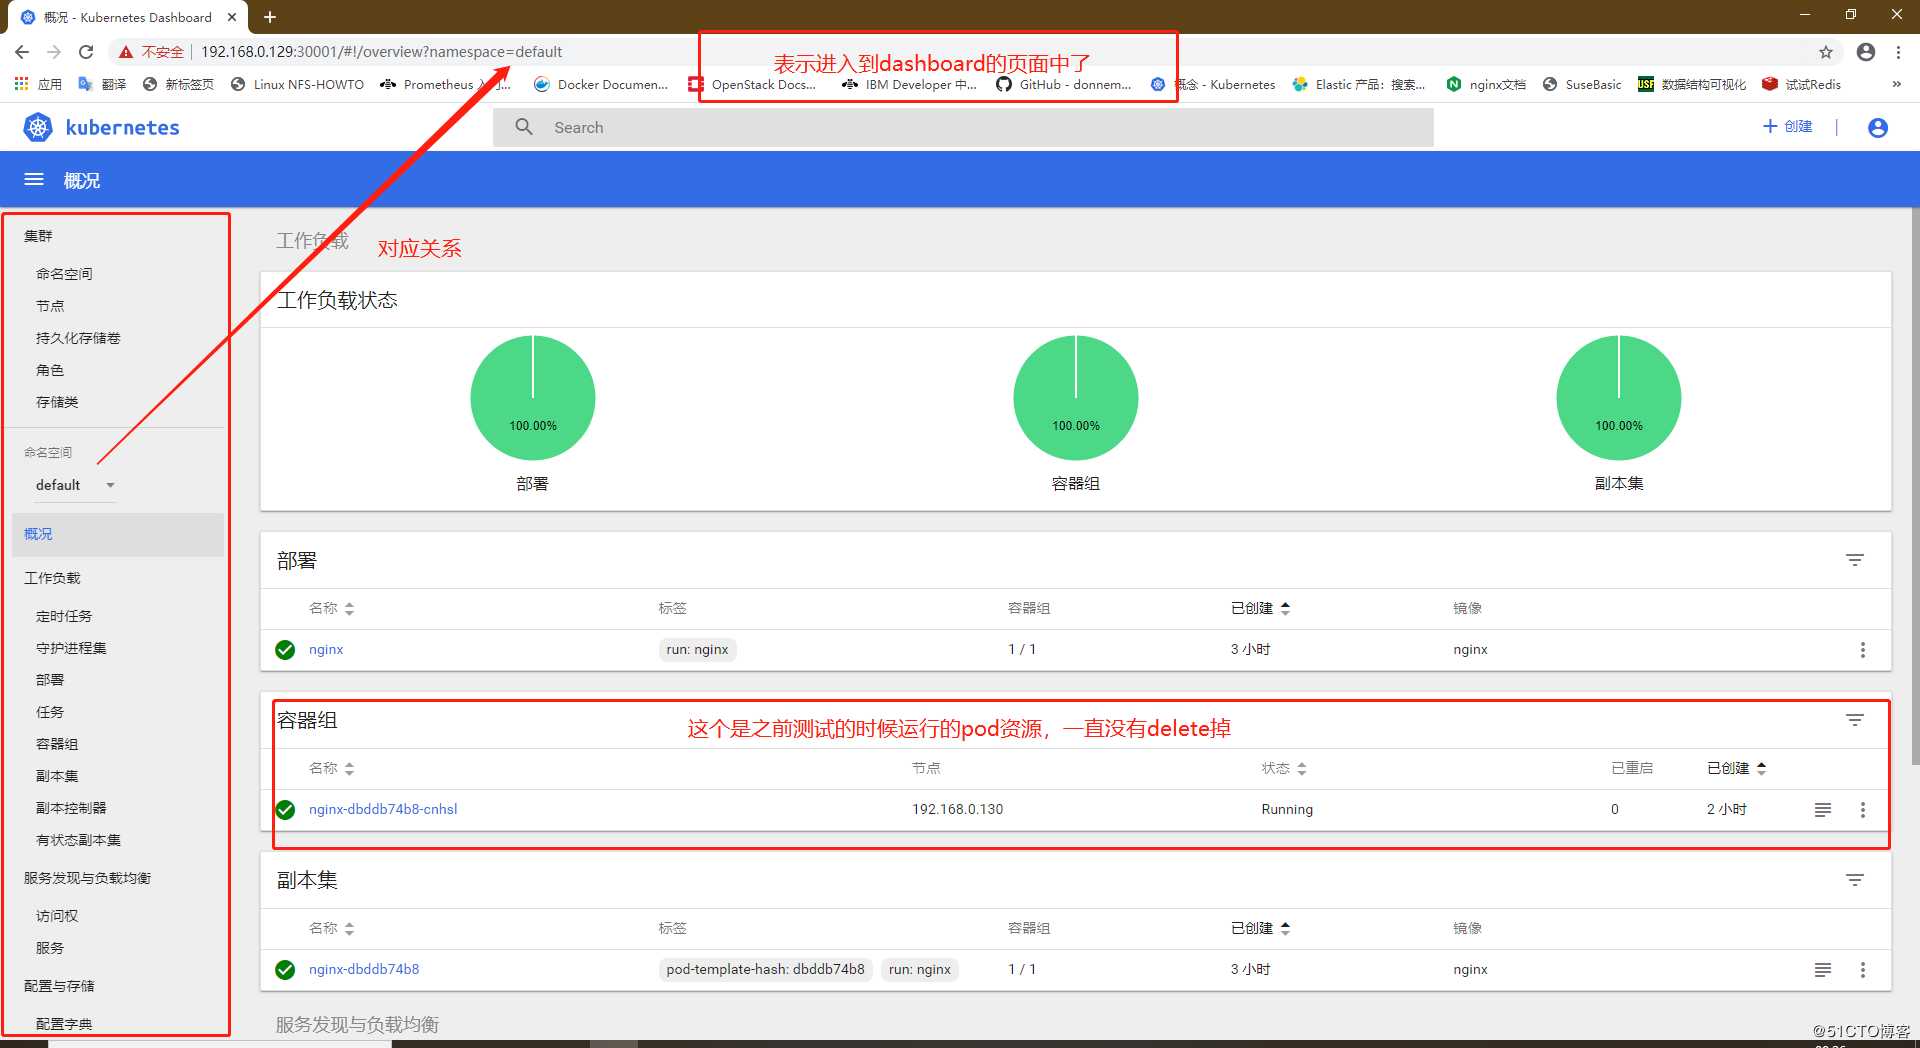Open 有状态副本集 in the sidebar
This screenshot has height=1048, width=1920.
click(78, 840)
